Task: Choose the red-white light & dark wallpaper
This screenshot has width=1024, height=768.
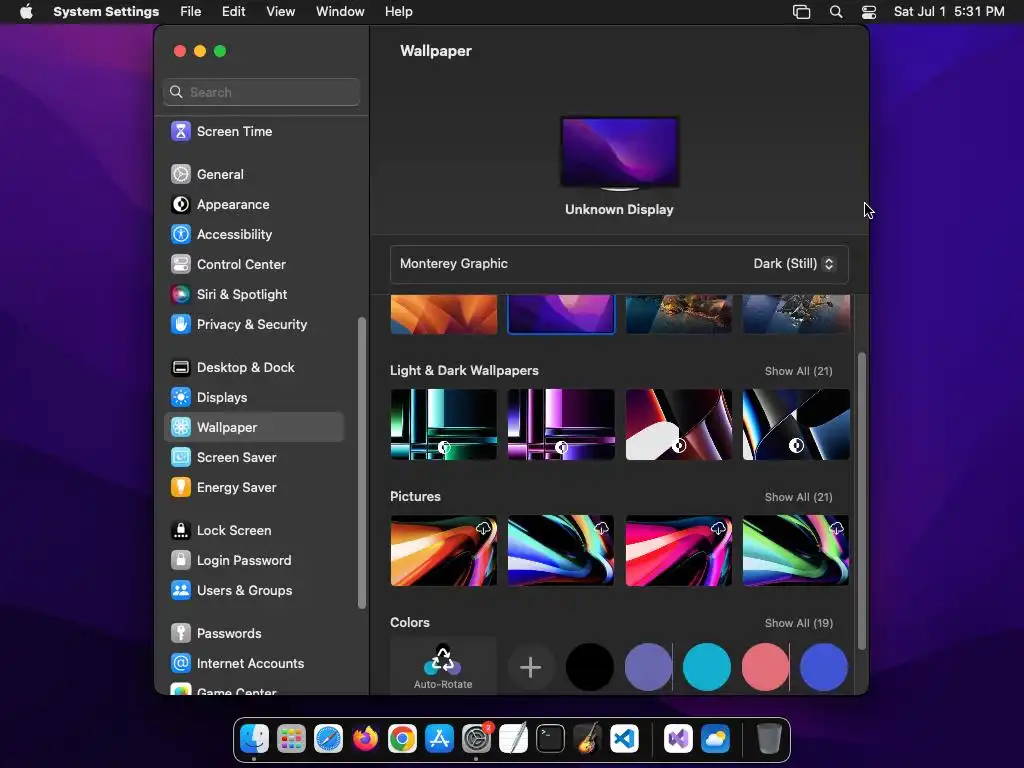Action: pos(679,424)
